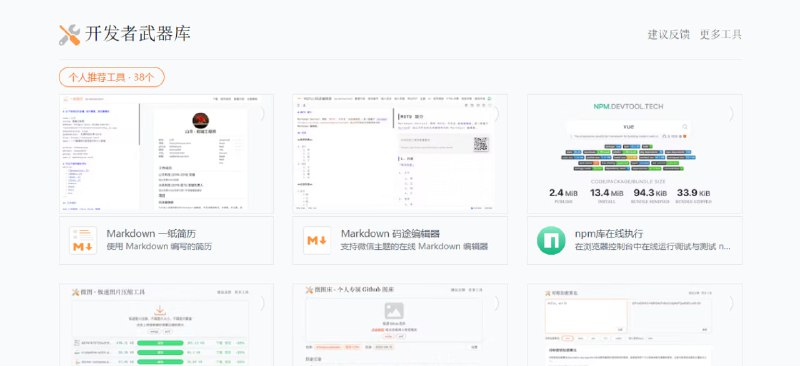Click the wrench and screwdriver logo icon

coord(69,35)
